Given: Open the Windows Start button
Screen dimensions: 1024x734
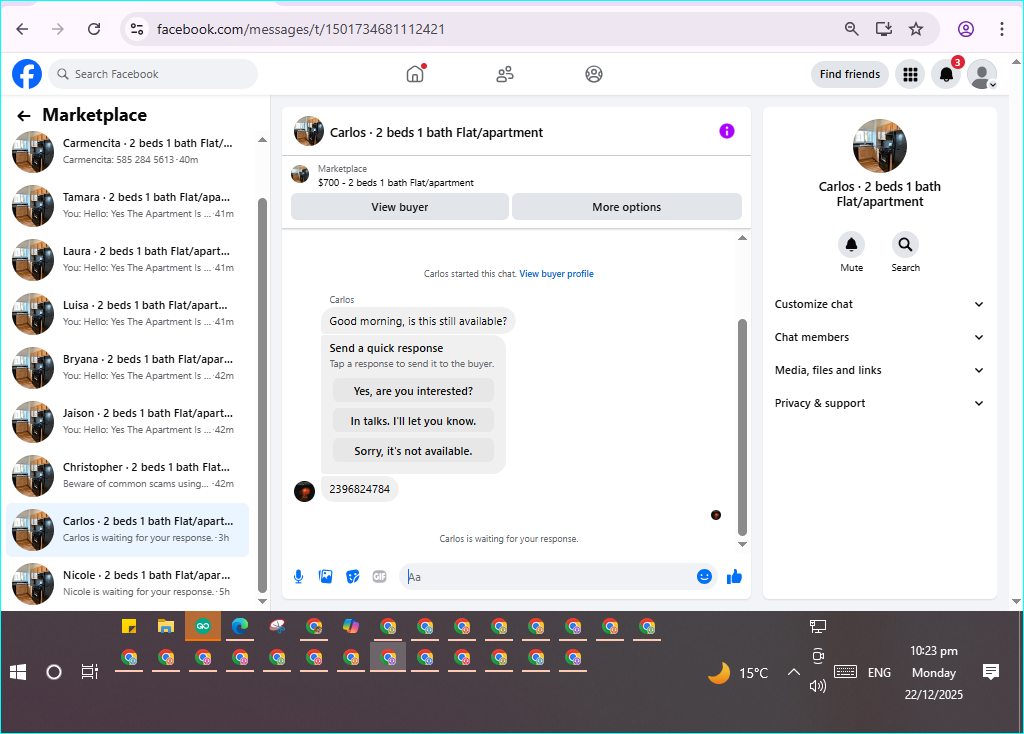Looking at the screenshot, I should coord(18,672).
